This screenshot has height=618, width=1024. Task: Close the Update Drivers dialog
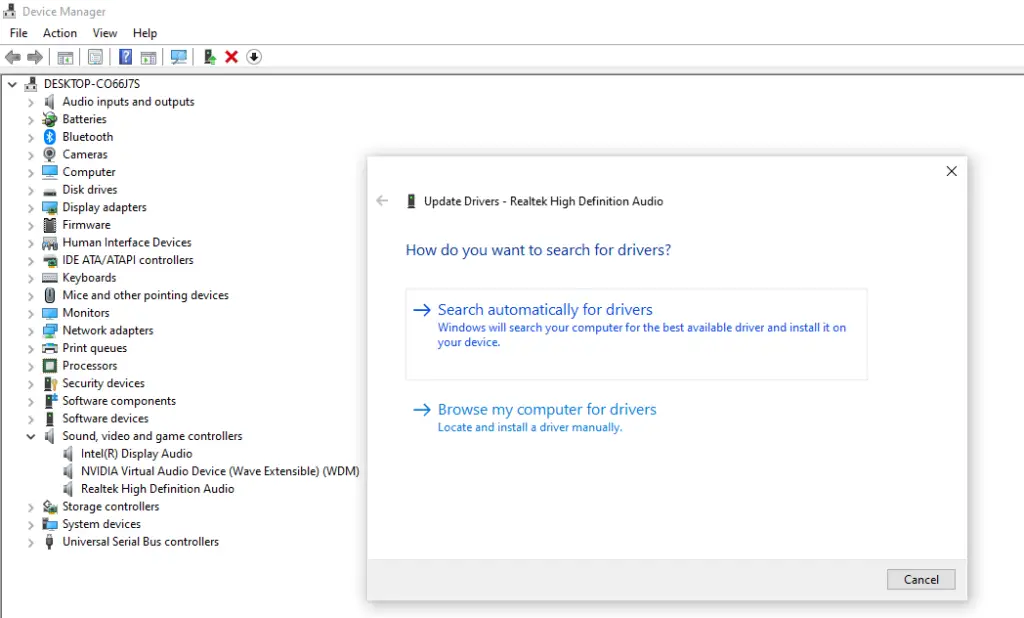click(952, 171)
